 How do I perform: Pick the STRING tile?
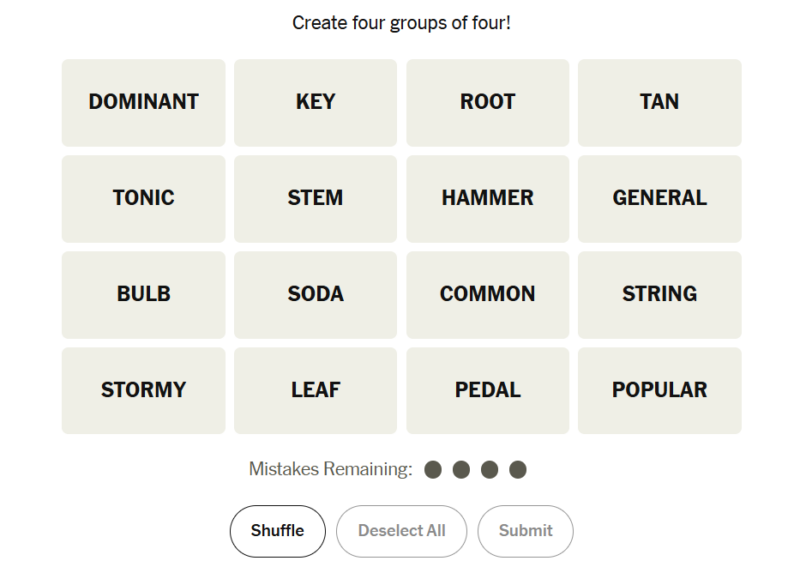(x=659, y=294)
